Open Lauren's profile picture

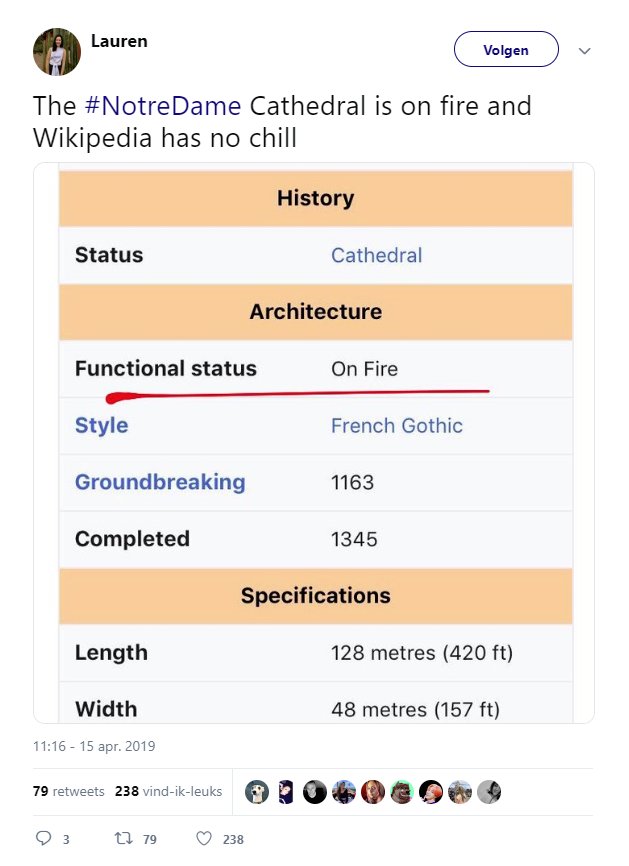point(57,51)
